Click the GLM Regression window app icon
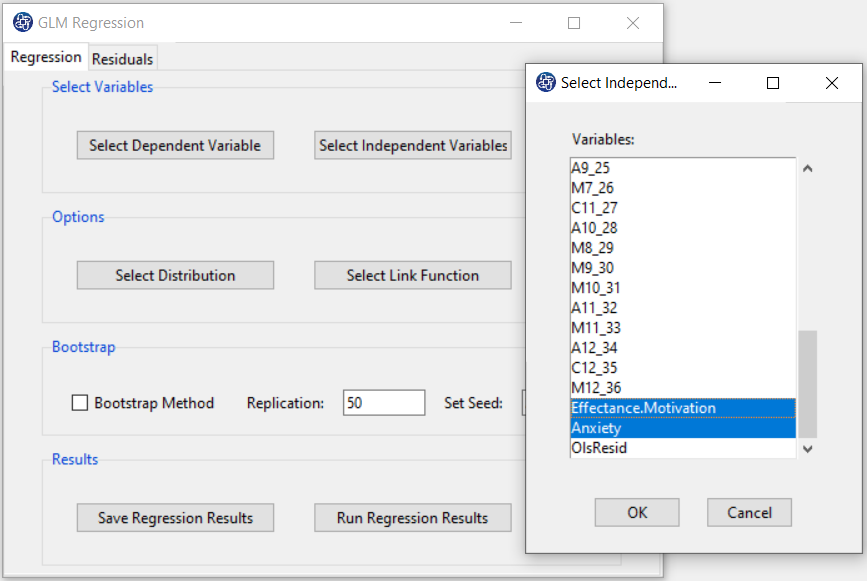867x581 pixels. click(x=23, y=22)
